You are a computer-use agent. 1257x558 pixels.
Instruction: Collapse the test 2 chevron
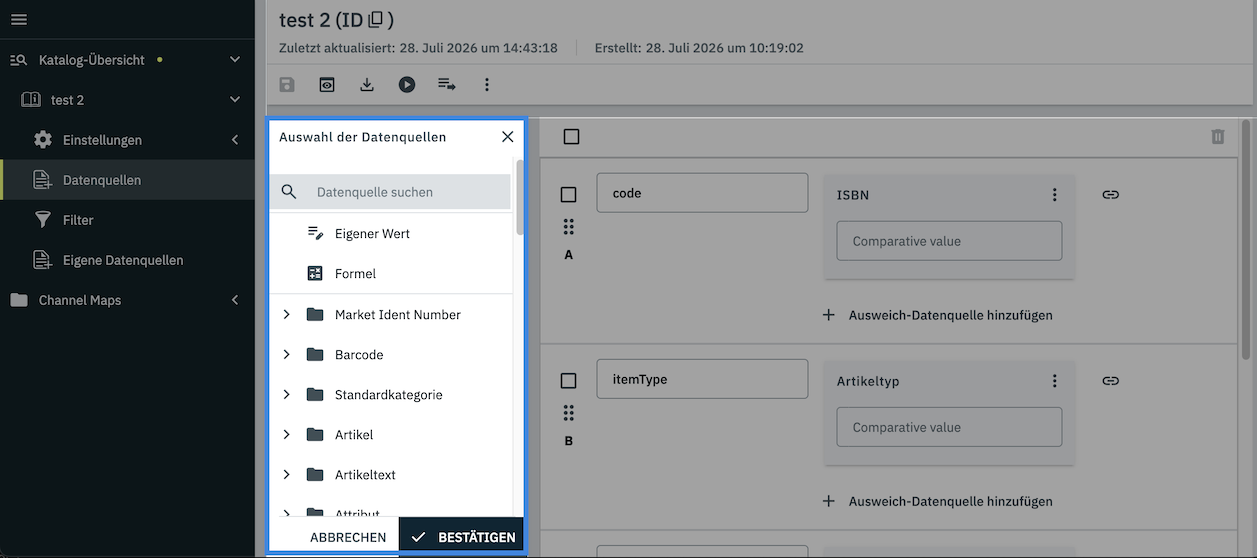tap(235, 100)
